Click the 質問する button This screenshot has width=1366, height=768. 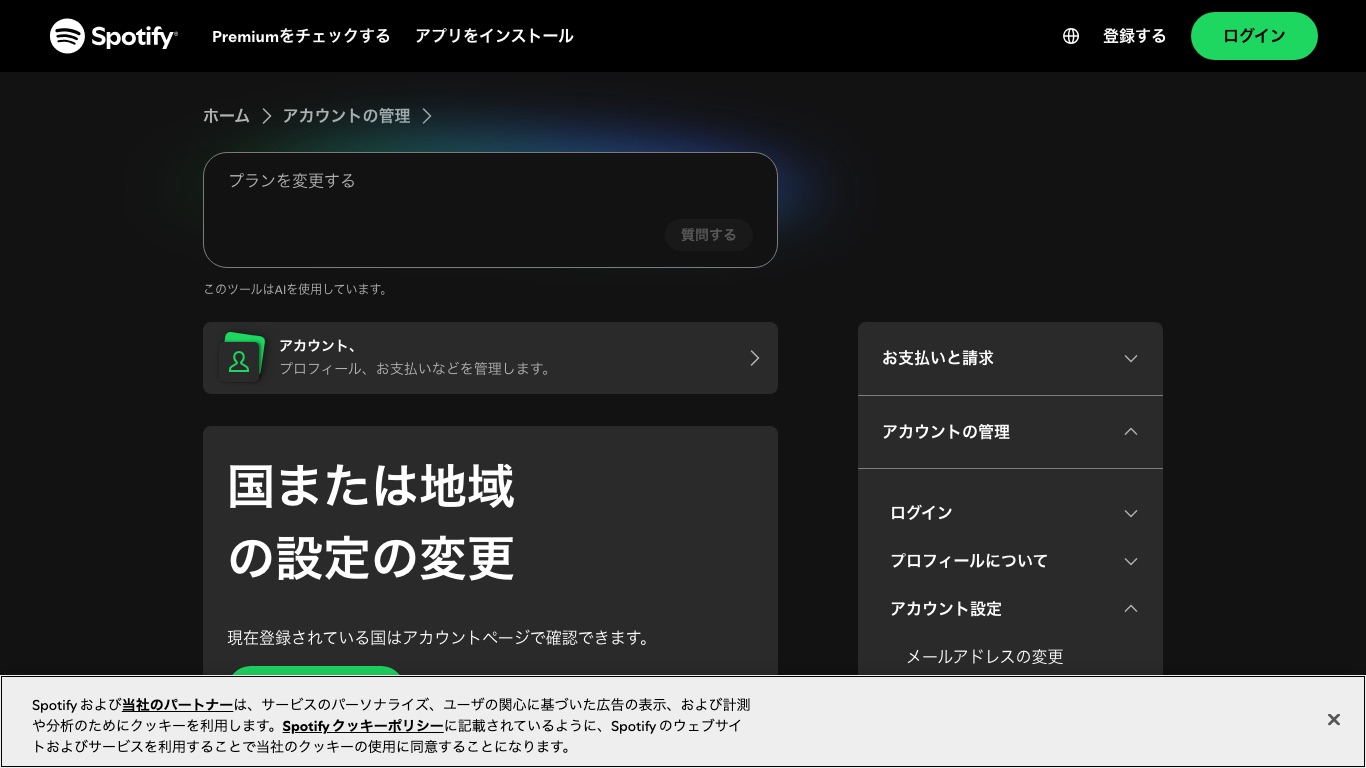tap(709, 235)
